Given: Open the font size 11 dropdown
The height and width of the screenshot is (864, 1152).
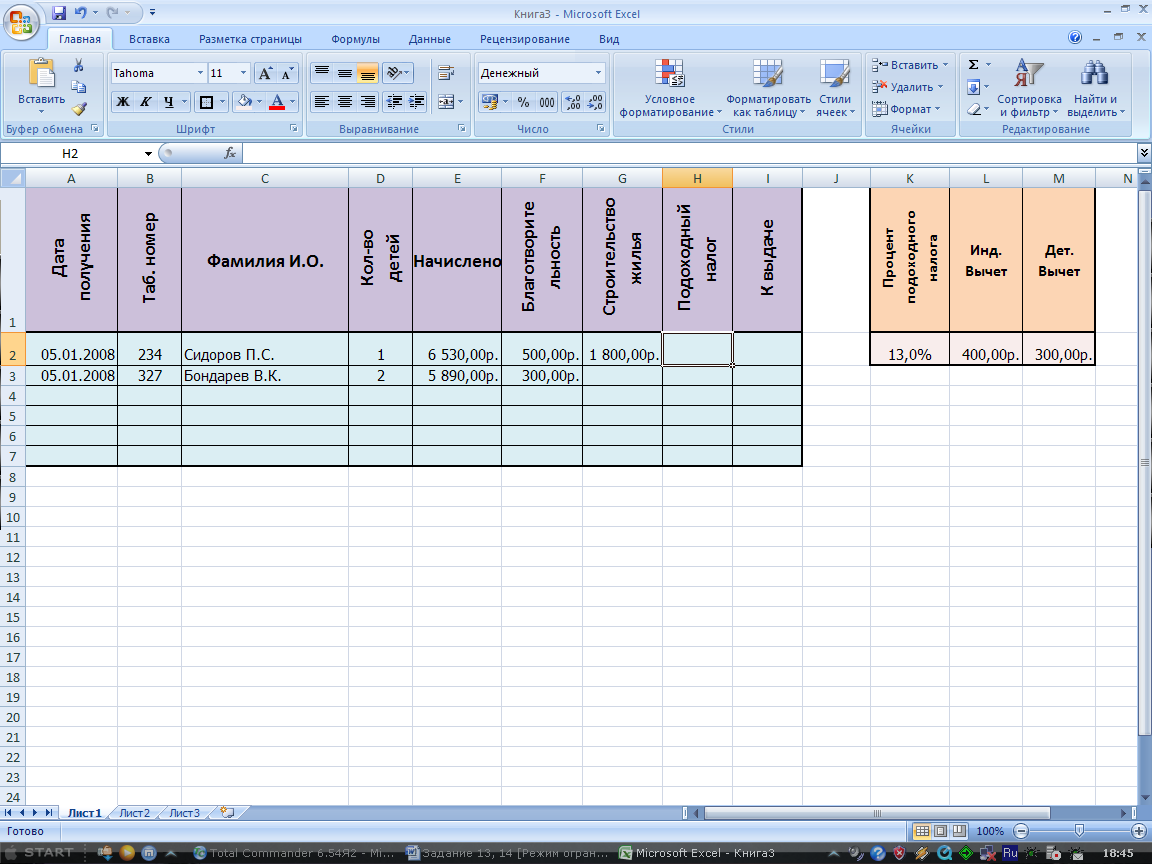Looking at the screenshot, I should (x=243, y=73).
